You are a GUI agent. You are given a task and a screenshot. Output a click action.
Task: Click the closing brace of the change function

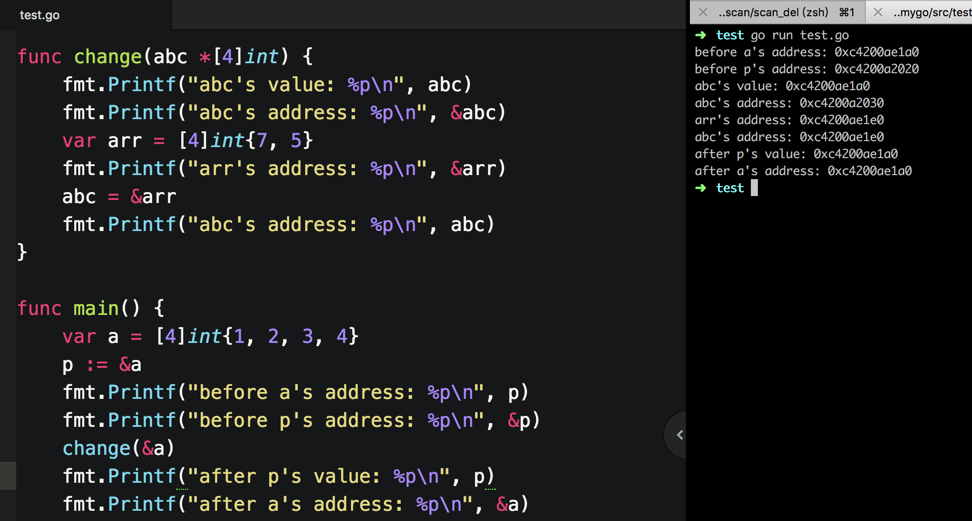tap(22, 252)
